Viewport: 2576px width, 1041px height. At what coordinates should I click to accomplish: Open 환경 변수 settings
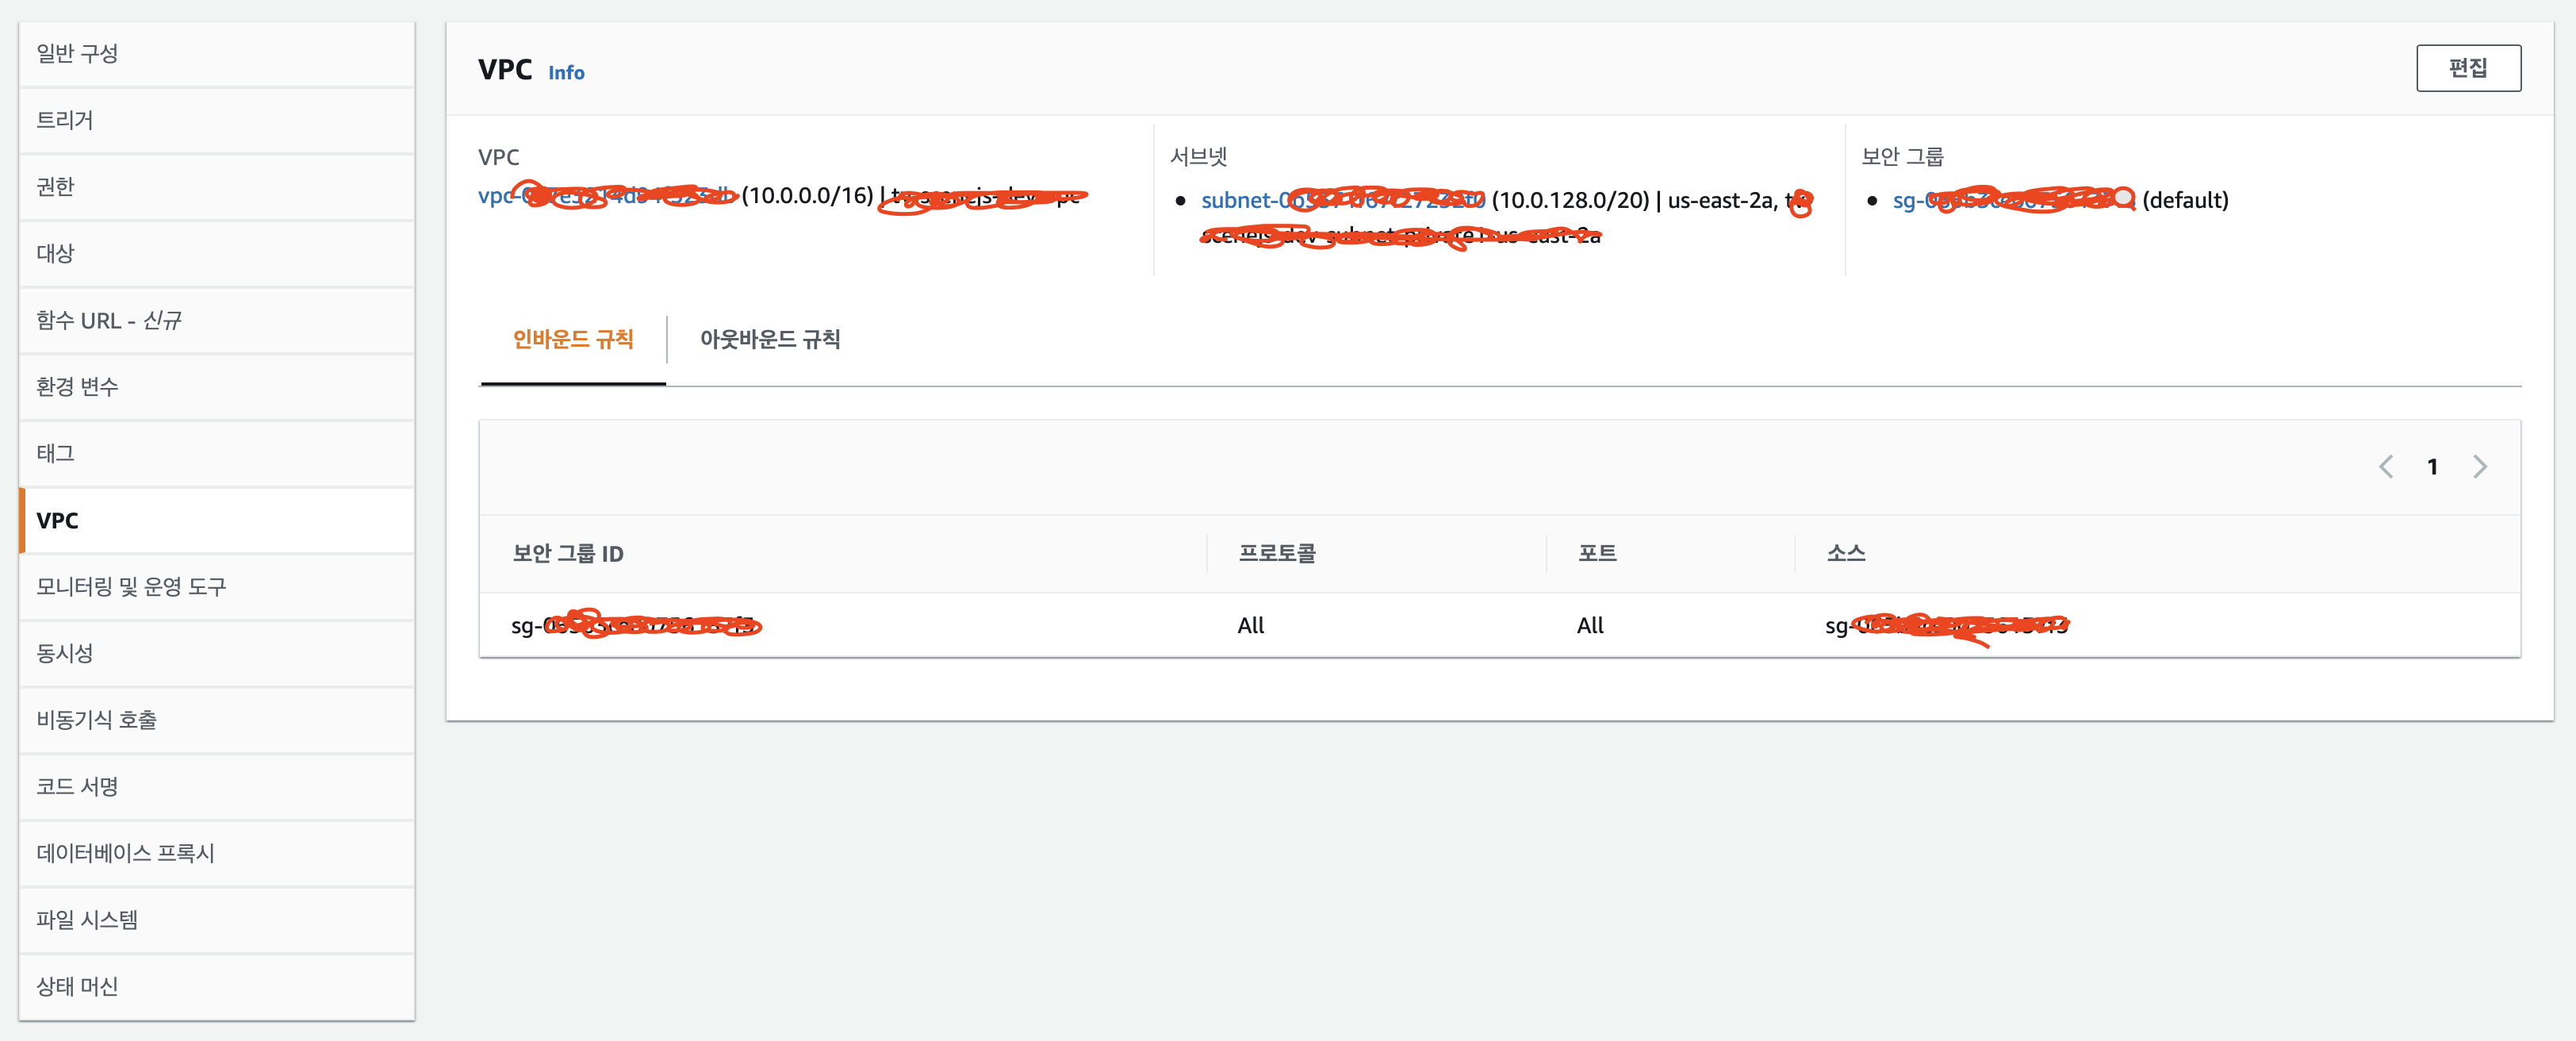77,387
